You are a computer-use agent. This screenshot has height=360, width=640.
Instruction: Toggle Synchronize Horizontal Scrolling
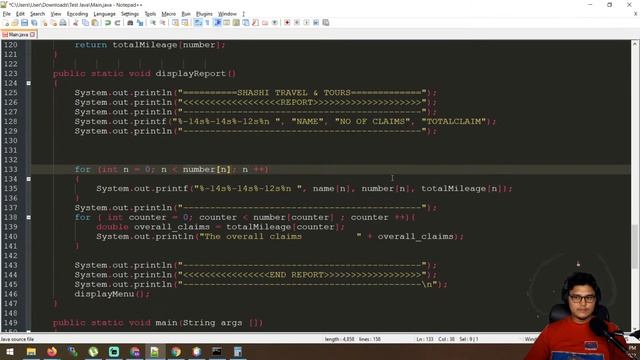click(x=184, y=22)
